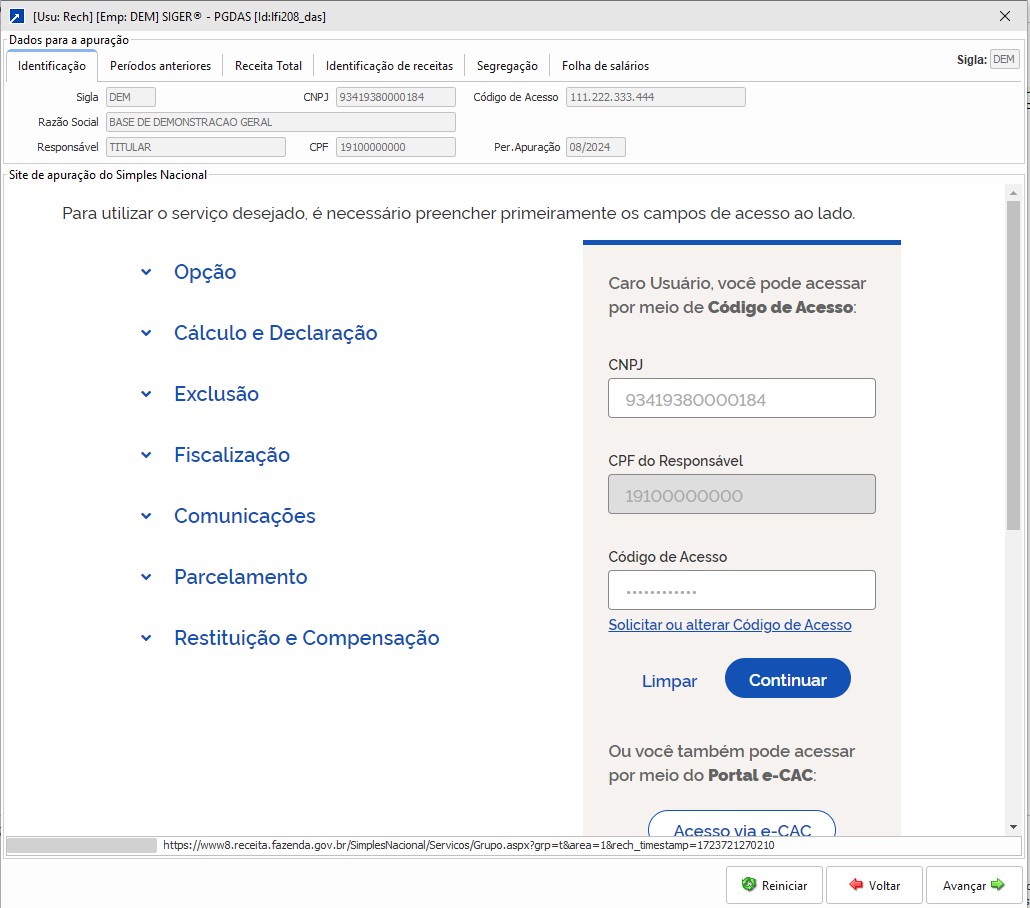Click the Acesso via e-CAC button

click(x=742, y=826)
